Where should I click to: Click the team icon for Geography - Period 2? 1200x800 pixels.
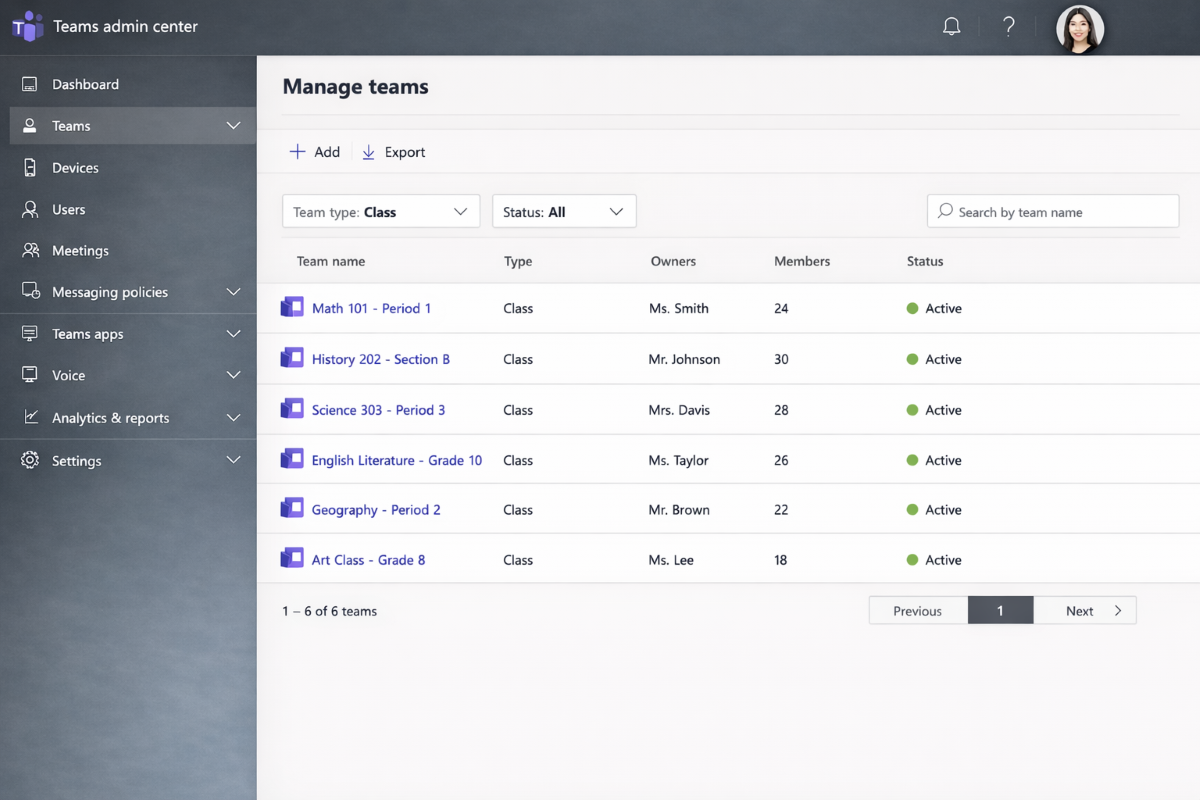tap(292, 508)
